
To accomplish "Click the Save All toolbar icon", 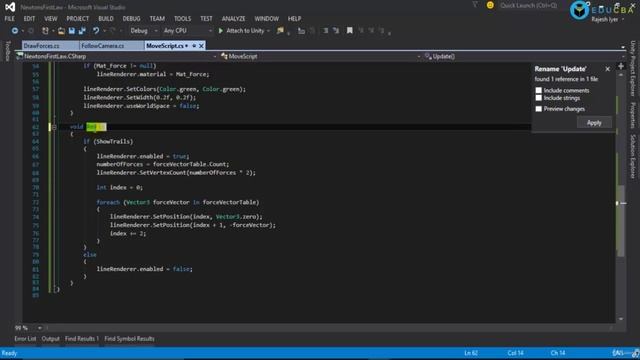I will point(82,31).
